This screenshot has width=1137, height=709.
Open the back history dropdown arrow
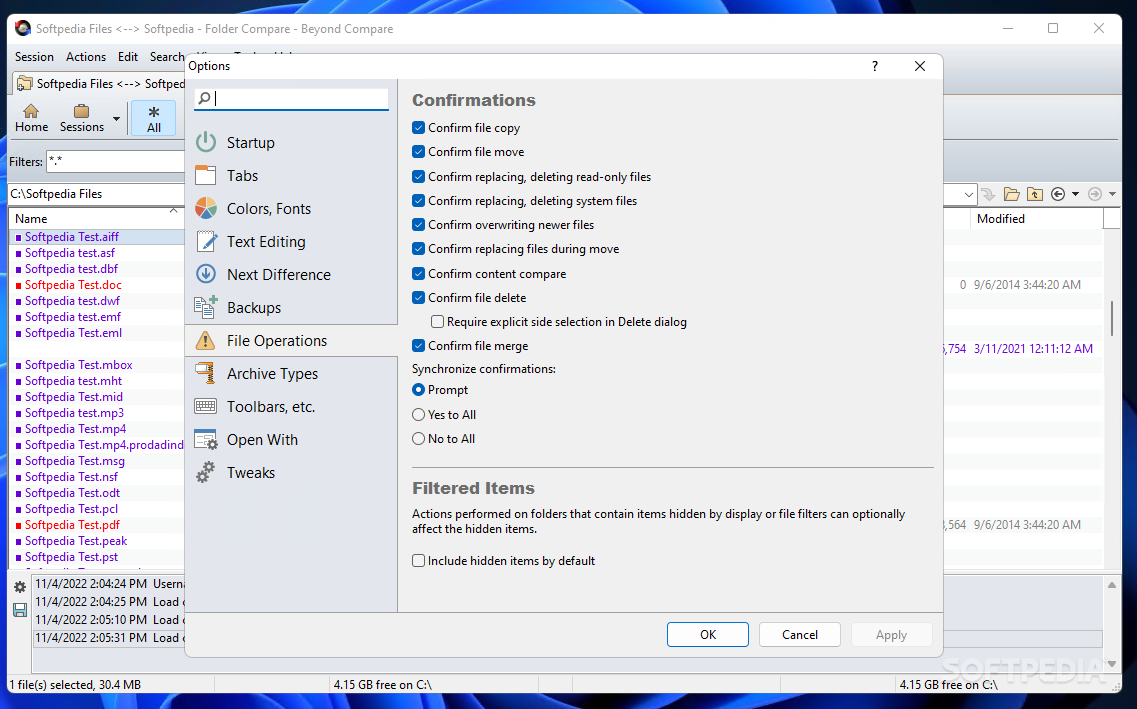pos(1075,194)
